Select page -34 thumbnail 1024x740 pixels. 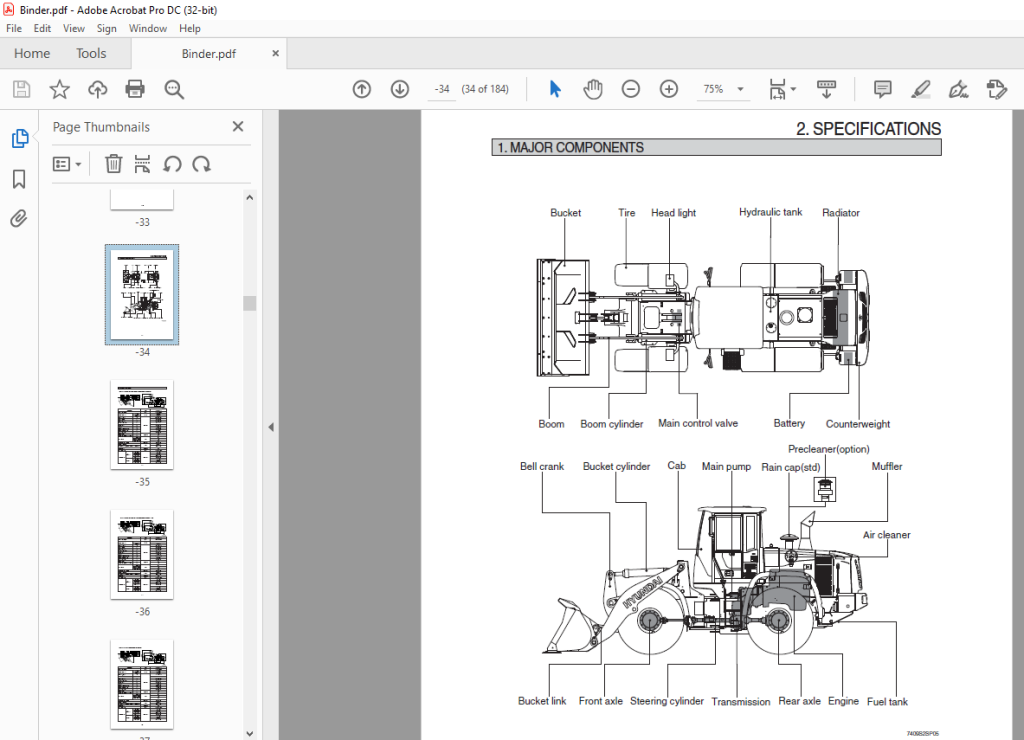coord(142,295)
